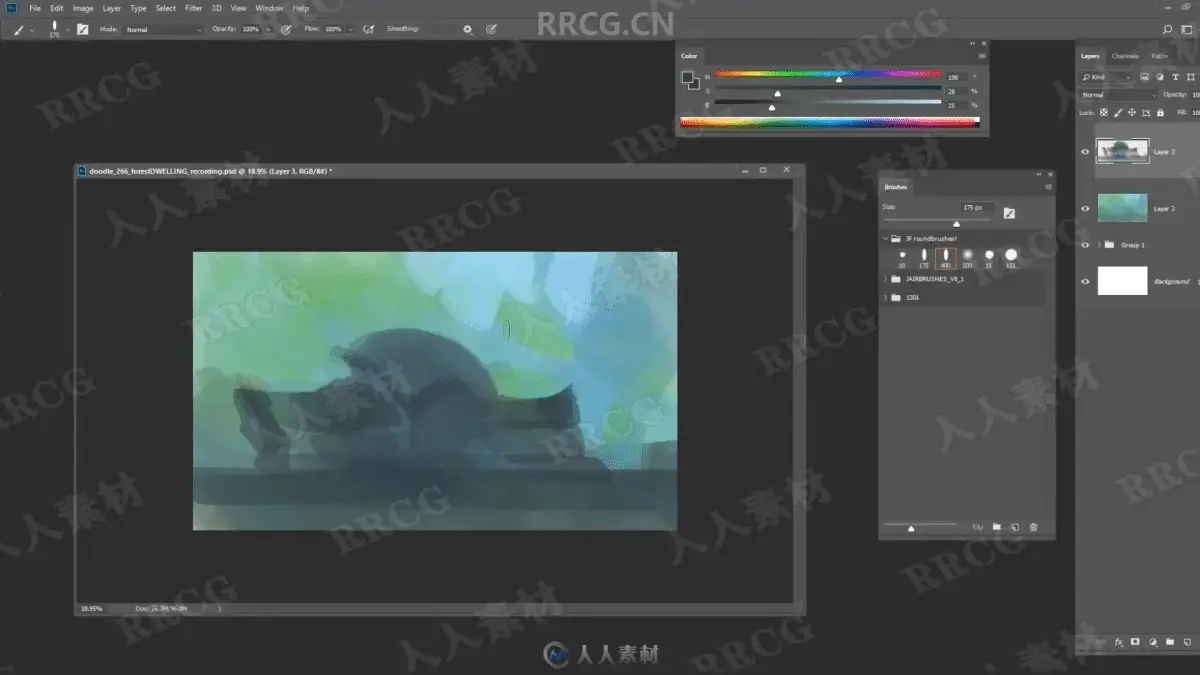Image resolution: width=1200 pixels, height=675 pixels.
Task: Open the Opacity slider arrow in options bar
Action: coord(268,29)
